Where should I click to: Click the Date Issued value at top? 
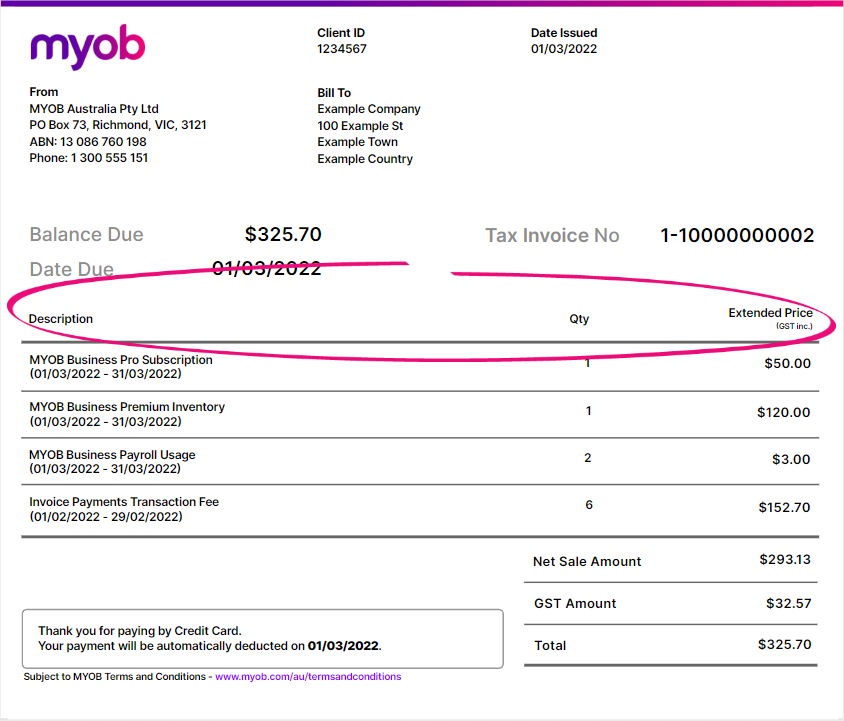click(x=564, y=49)
